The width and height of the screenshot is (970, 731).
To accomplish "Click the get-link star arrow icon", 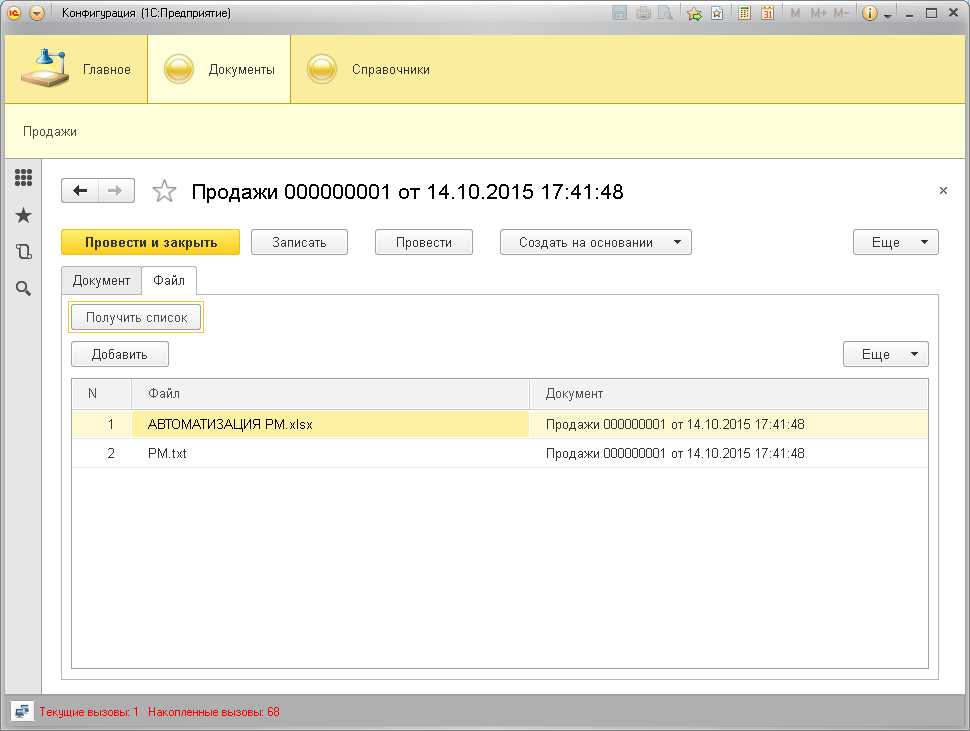I will coord(694,13).
